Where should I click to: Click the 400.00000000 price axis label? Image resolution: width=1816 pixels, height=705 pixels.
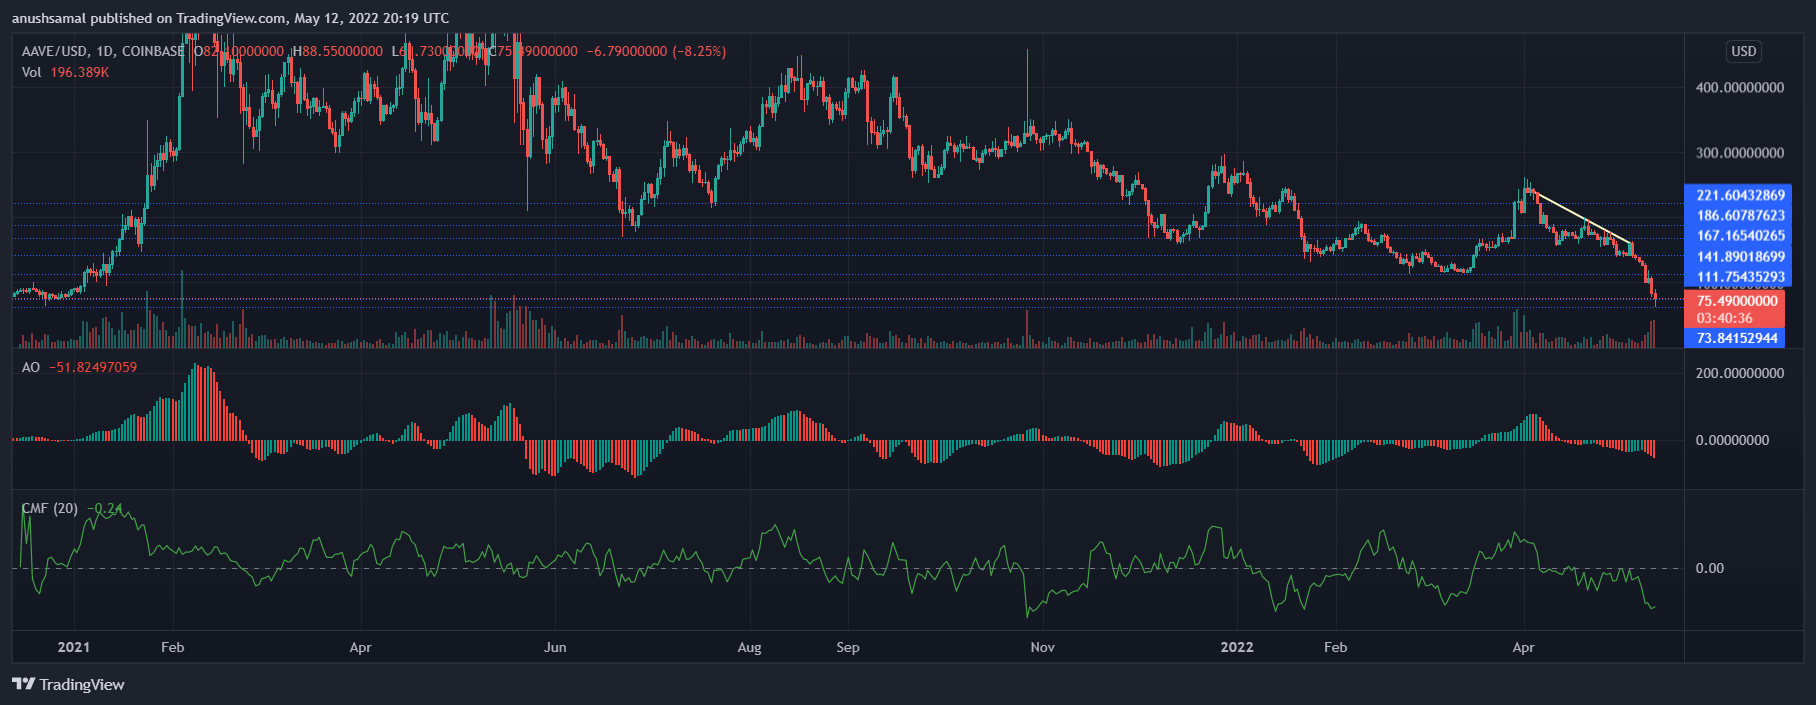click(x=1739, y=88)
